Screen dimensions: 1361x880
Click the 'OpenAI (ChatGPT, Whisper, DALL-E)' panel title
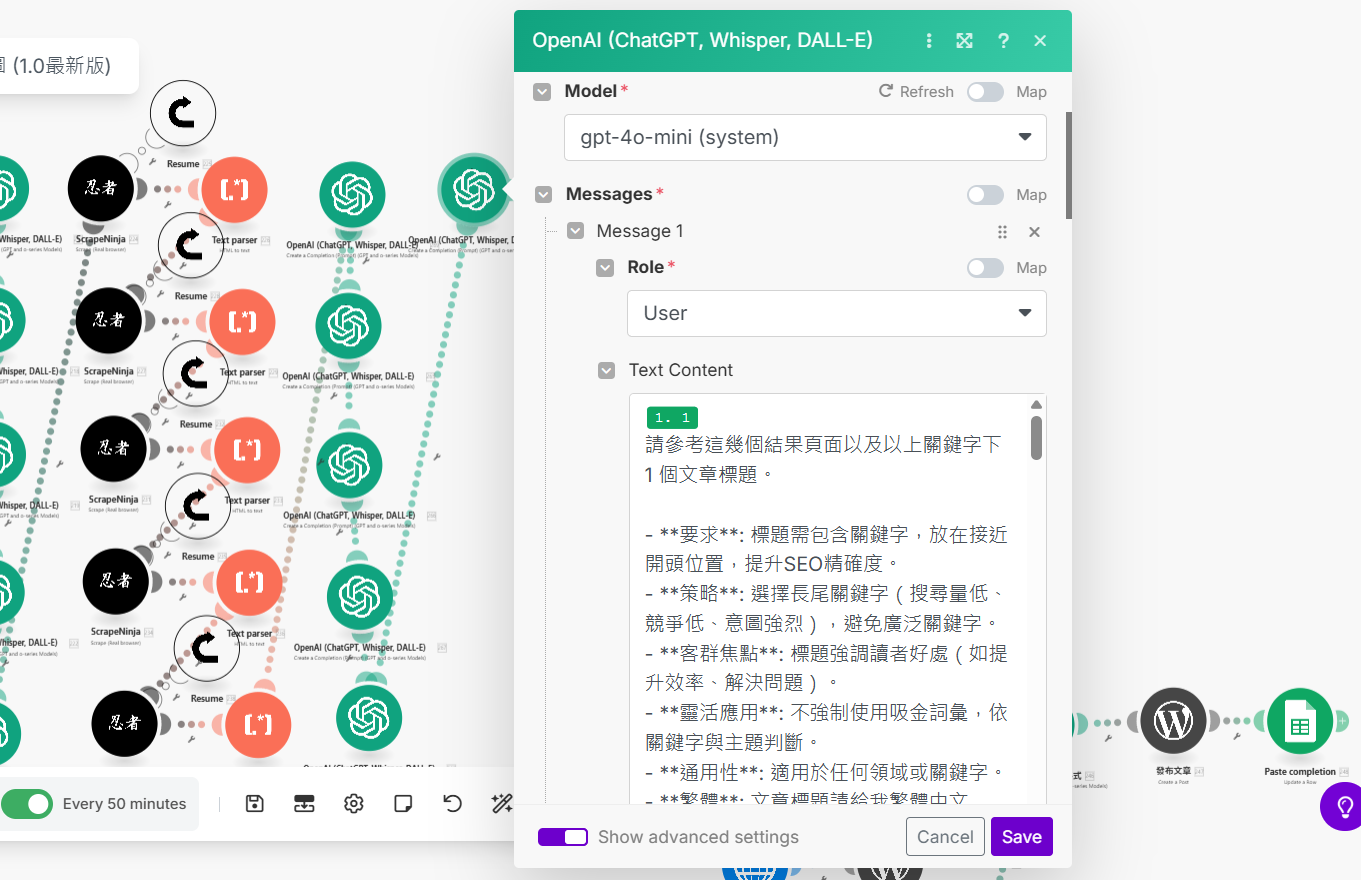(x=702, y=40)
